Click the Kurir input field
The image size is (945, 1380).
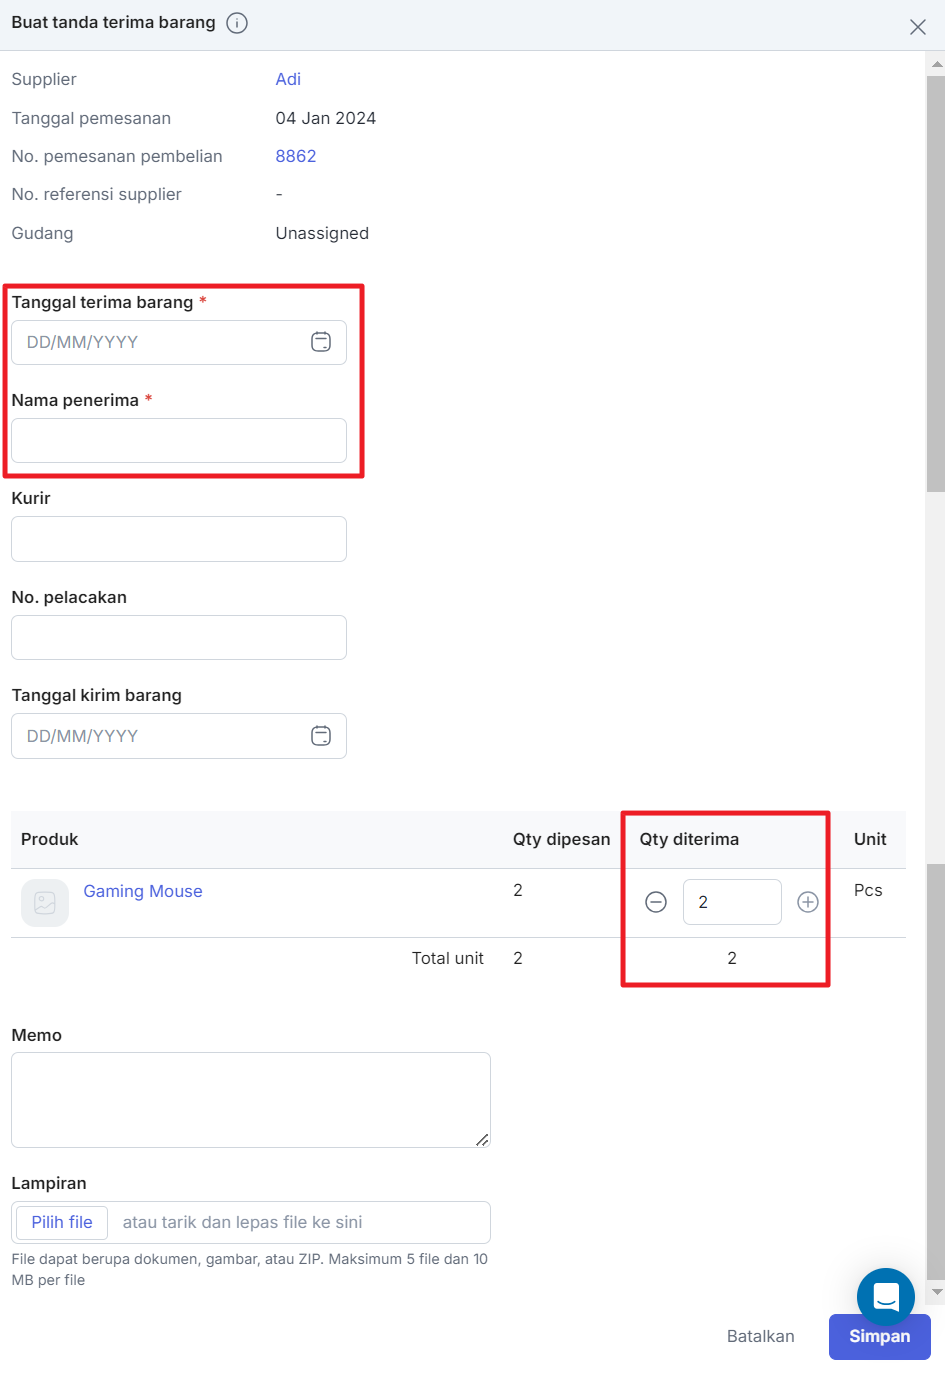coord(179,539)
